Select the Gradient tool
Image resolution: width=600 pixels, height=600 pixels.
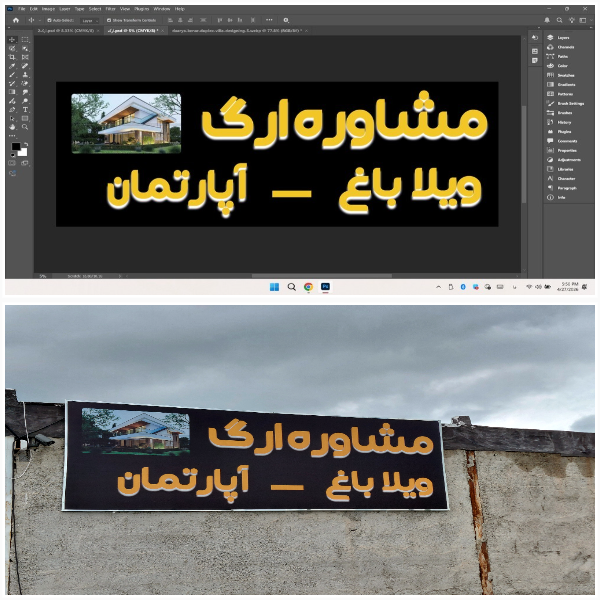click(12, 92)
